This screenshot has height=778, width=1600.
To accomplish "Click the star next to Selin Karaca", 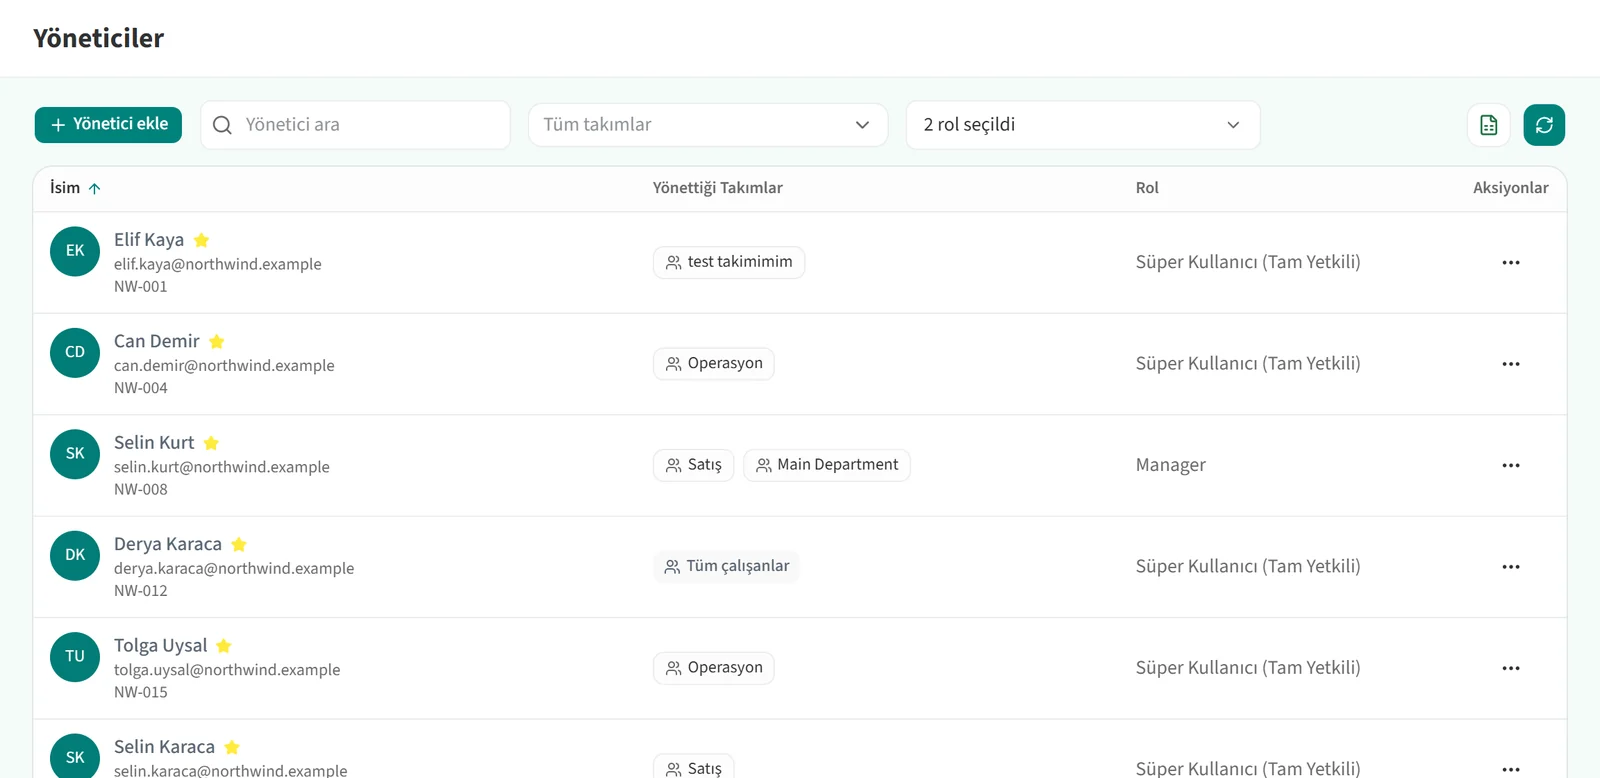I will tap(232, 747).
